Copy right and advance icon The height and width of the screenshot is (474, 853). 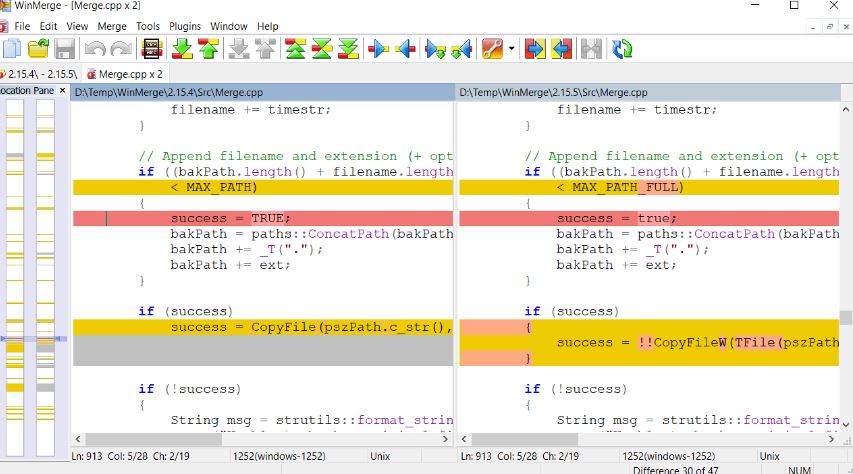click(x=435, y=49)
